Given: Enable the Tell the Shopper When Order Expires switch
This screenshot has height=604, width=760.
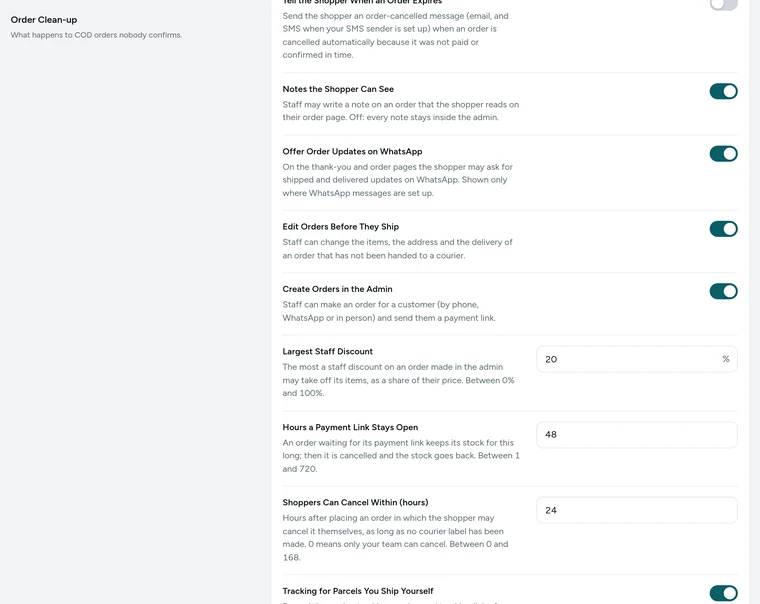Looking at the screenshot, I should [x=723, y=3].
